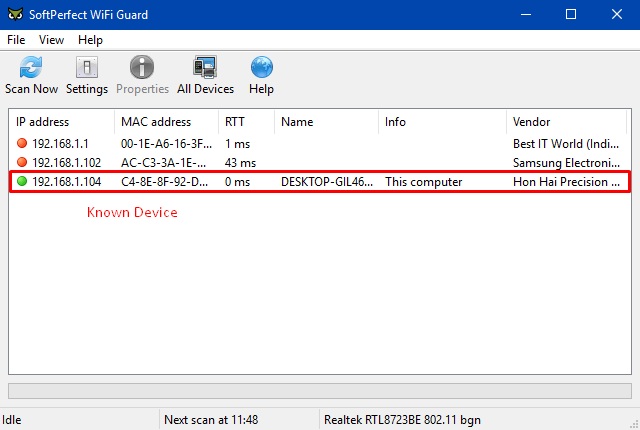Open Settings from the toolbar
The width and height of the screenshot is (640, 430).
tap(87, 75)
